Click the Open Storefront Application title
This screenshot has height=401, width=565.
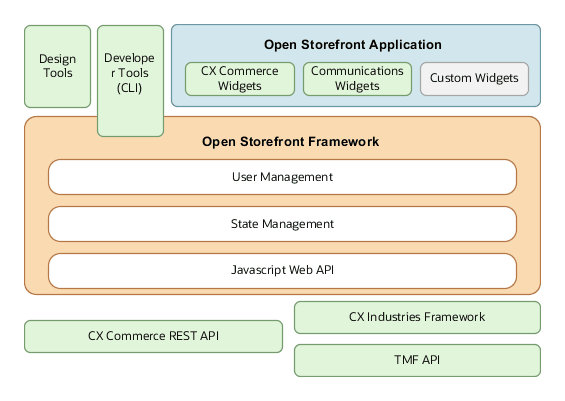pyautogui.click(x=353, y=45)
